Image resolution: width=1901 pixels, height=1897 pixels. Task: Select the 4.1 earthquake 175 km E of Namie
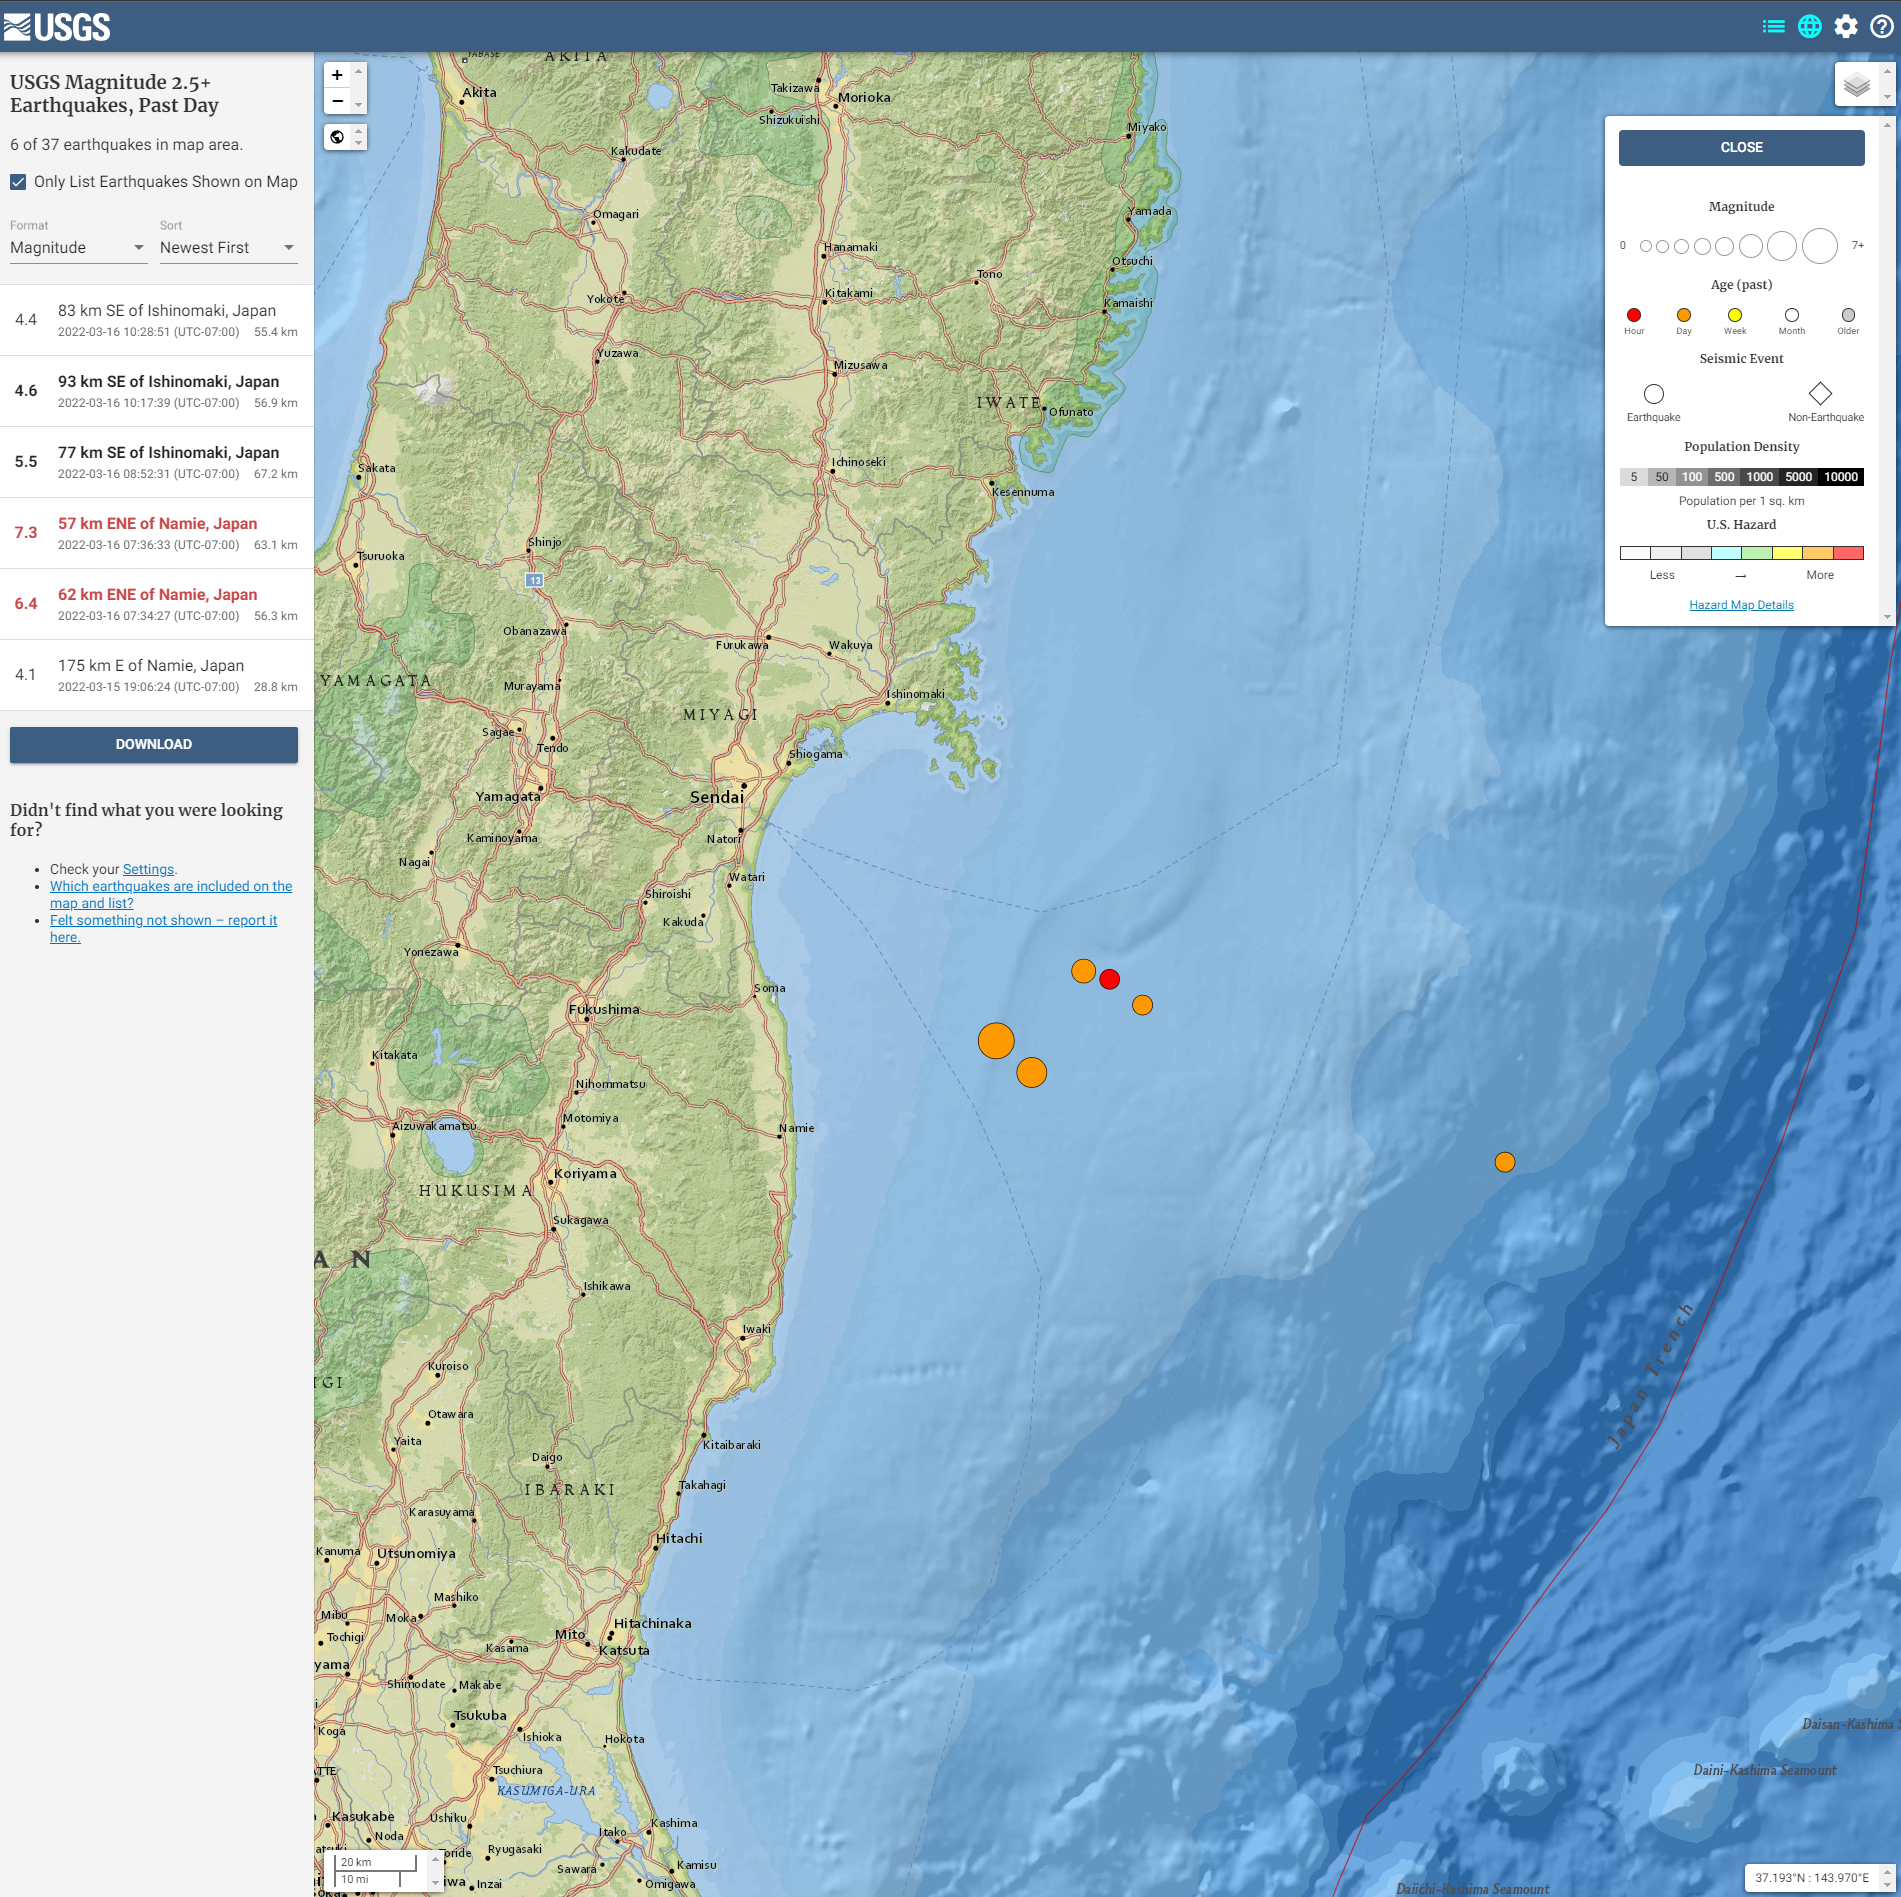157,675
